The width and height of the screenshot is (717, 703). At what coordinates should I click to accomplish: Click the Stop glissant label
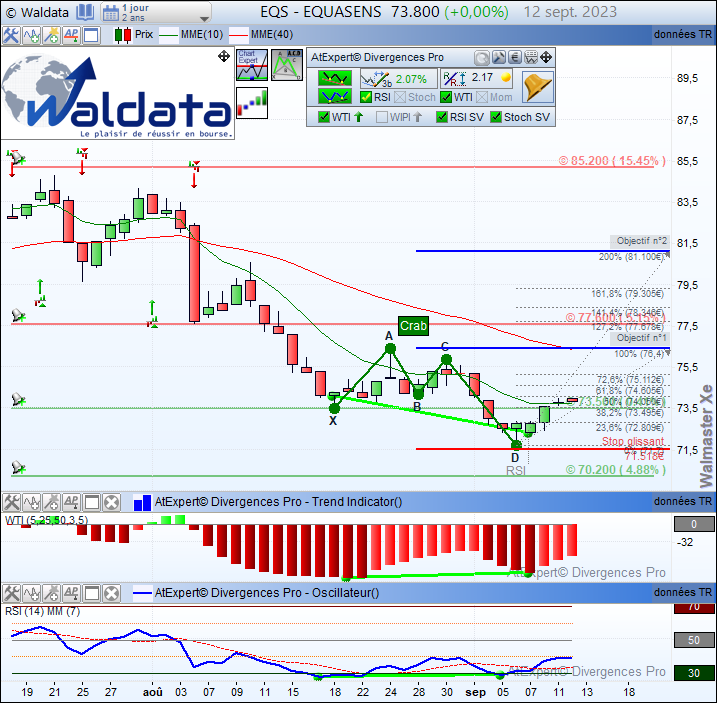[633, 441]
